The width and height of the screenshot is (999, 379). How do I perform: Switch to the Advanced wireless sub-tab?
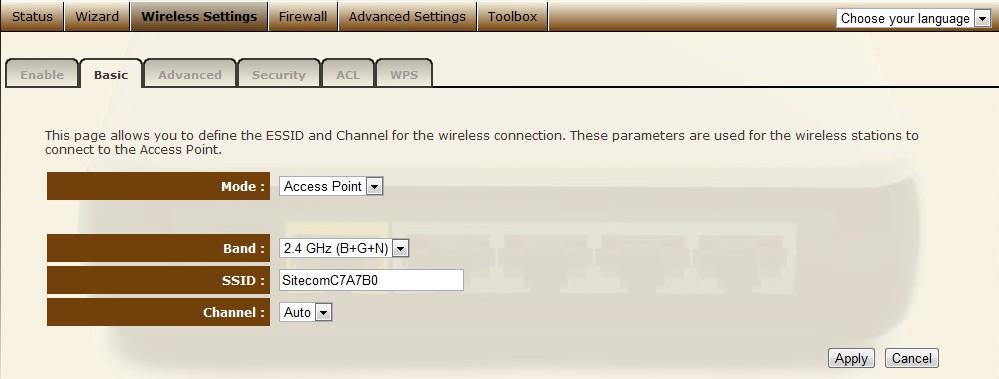tap(190, 74)
